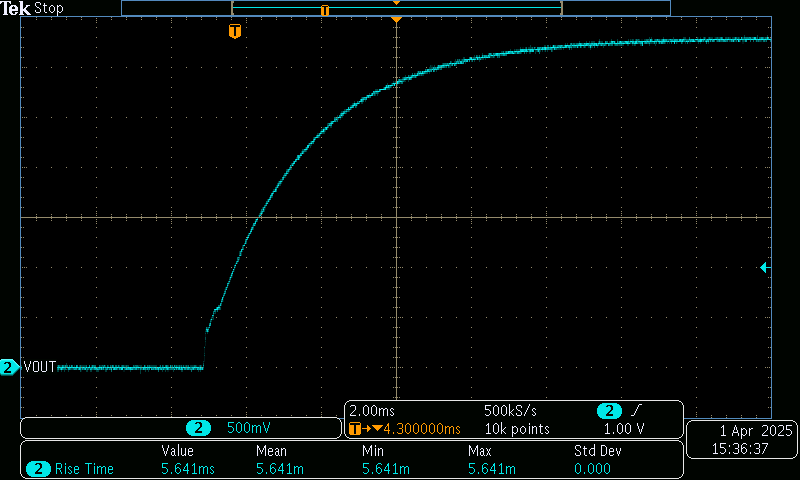Click the 500mV vertical scale readout
This screenshot has width=800, height=480.
coord(248,427)
